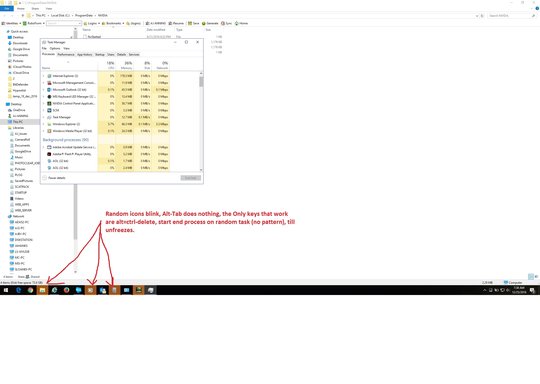Switch to the Details tab

122,54
